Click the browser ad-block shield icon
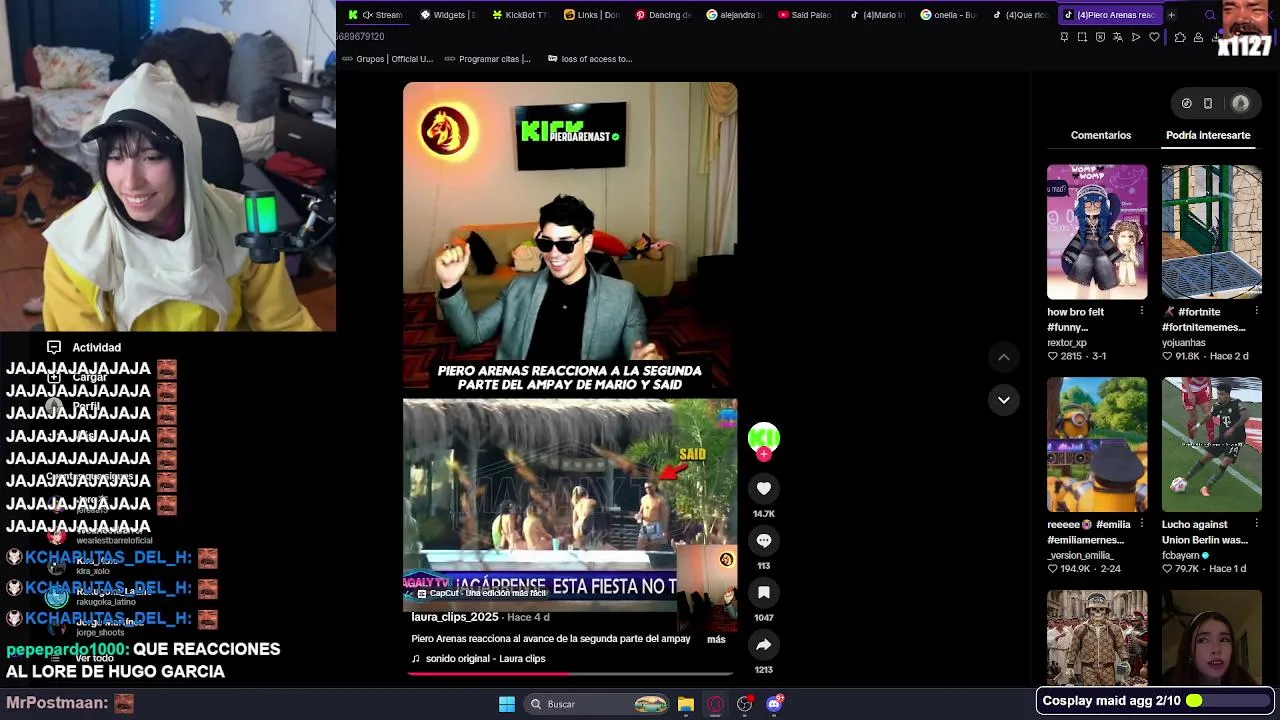1280x720 pixels. point(1100,37)
